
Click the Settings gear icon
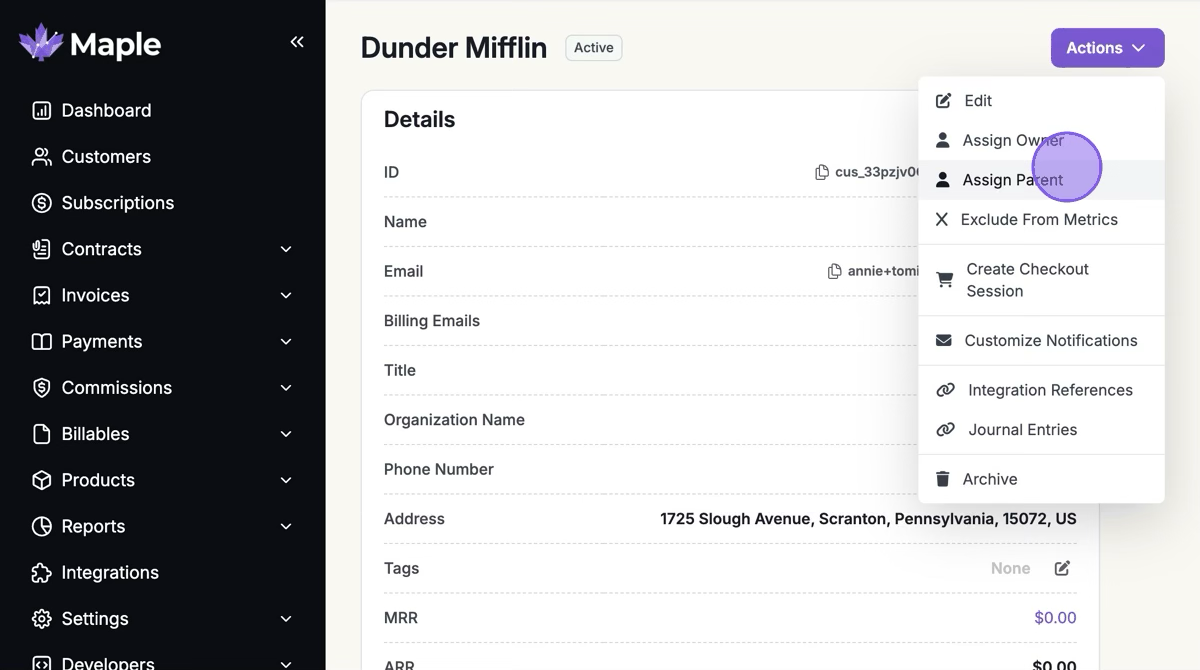41,619
